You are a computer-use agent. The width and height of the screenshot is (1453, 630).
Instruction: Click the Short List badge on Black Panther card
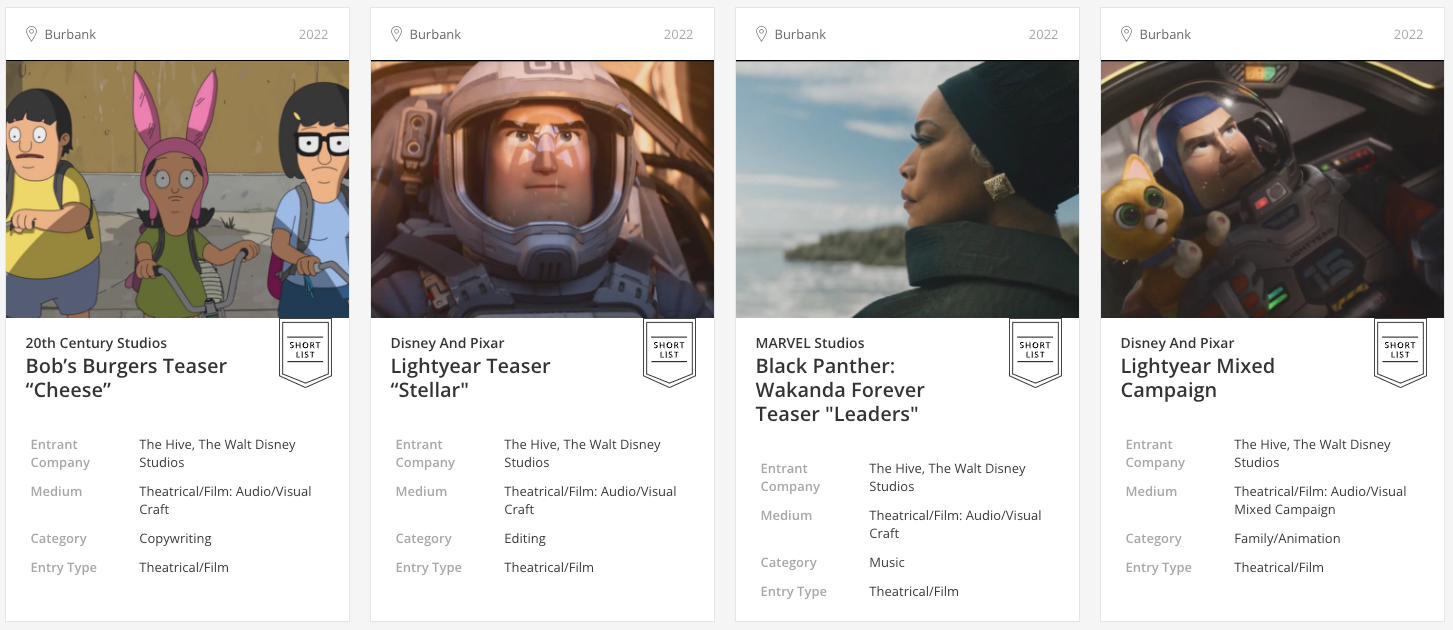(1035, 353)
